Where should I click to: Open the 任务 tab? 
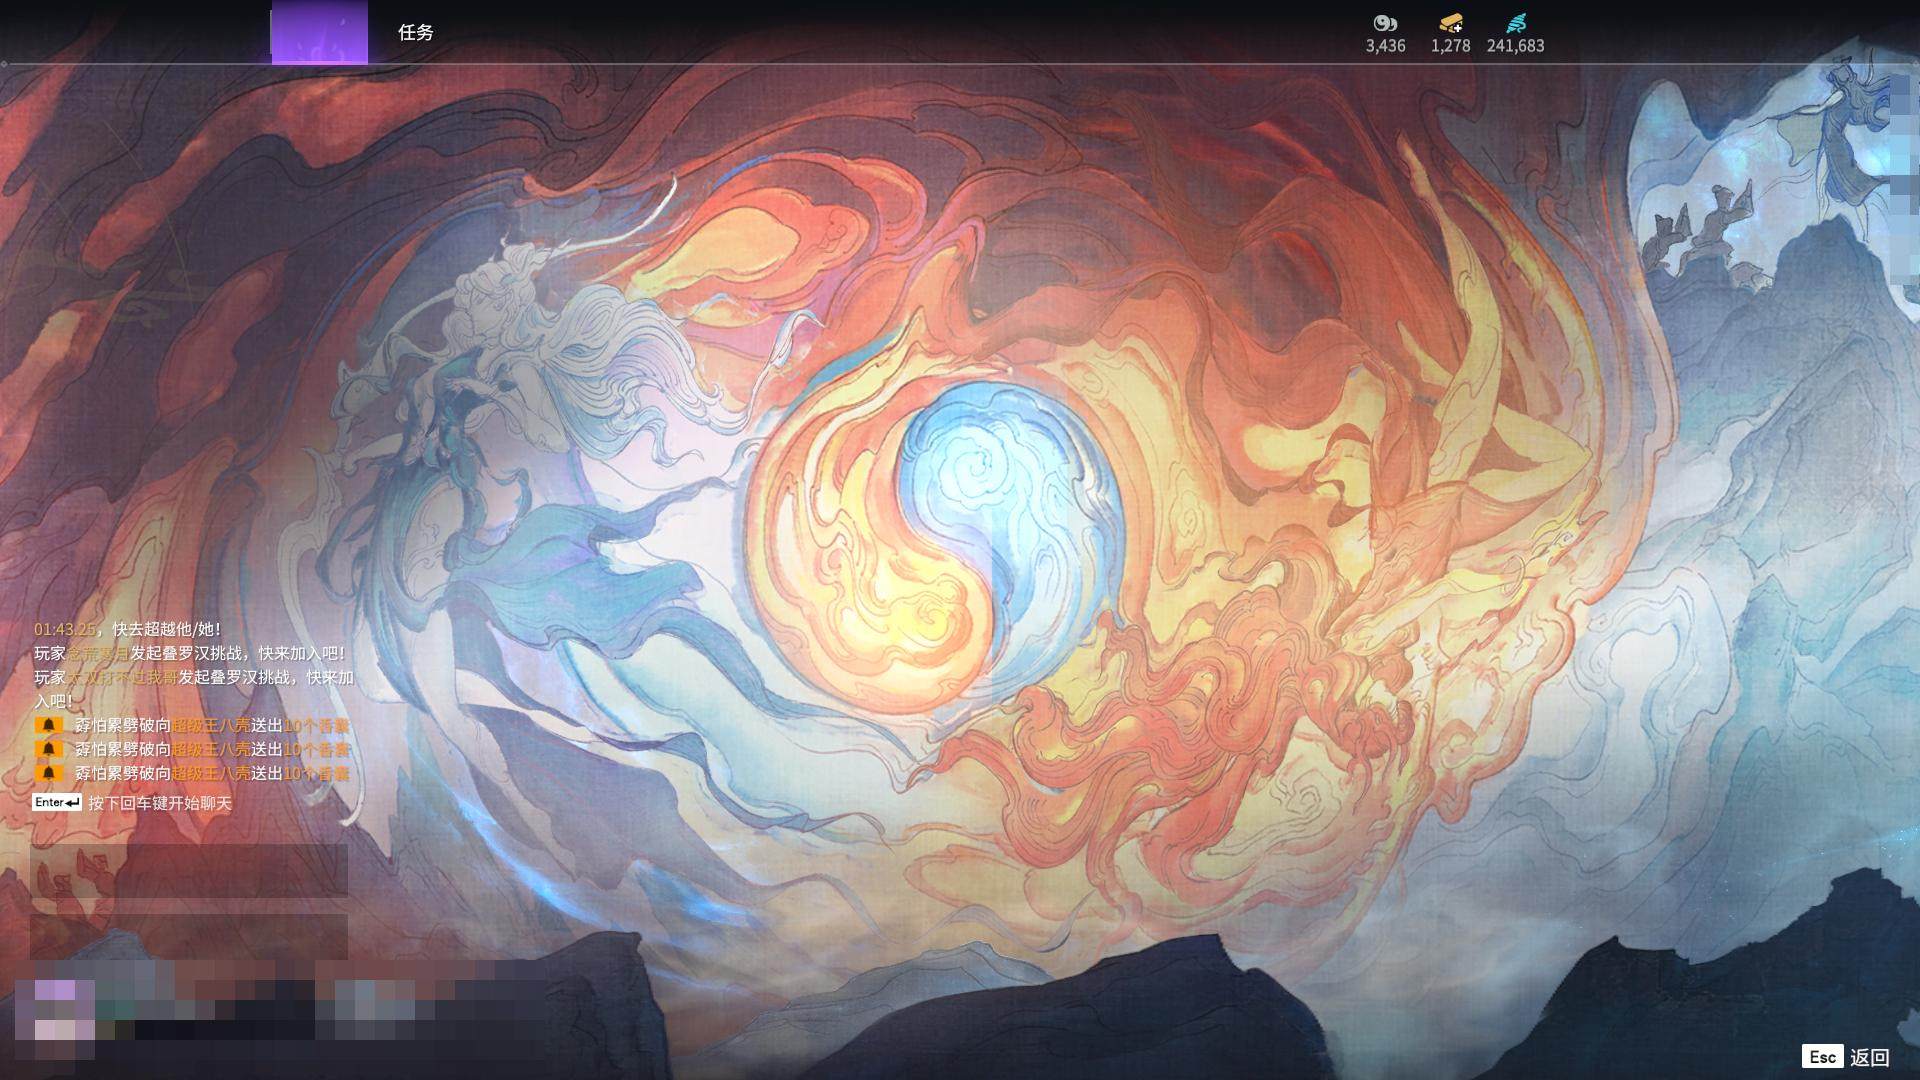point(416,32)
